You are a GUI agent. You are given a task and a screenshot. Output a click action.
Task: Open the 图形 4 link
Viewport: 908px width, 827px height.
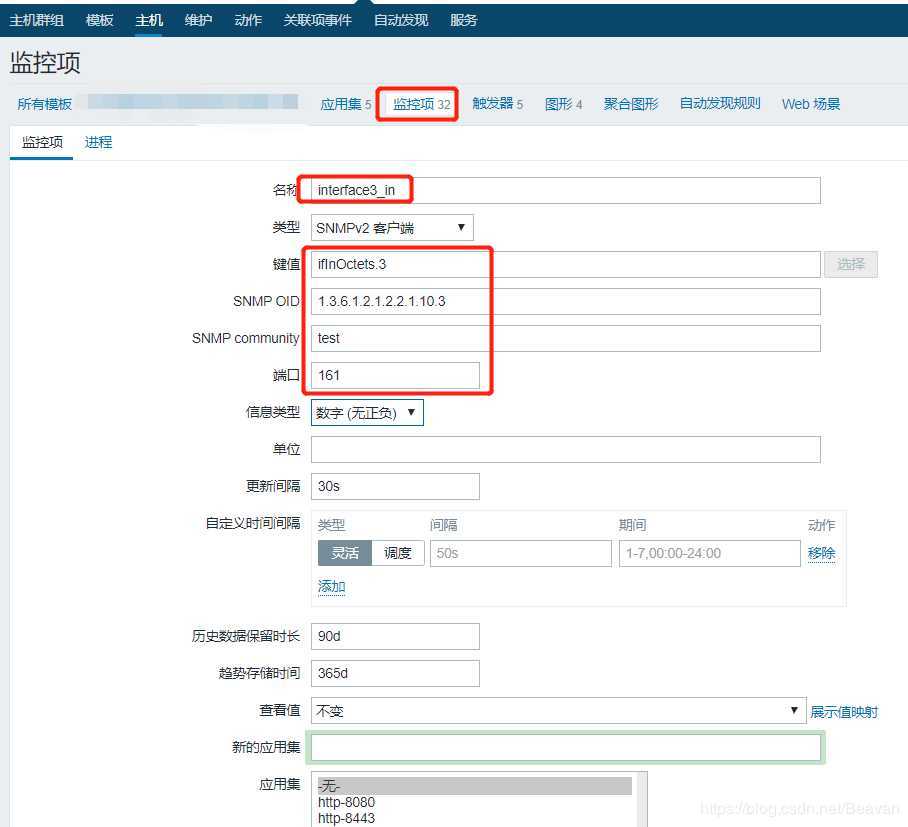(x=563, y=104)
